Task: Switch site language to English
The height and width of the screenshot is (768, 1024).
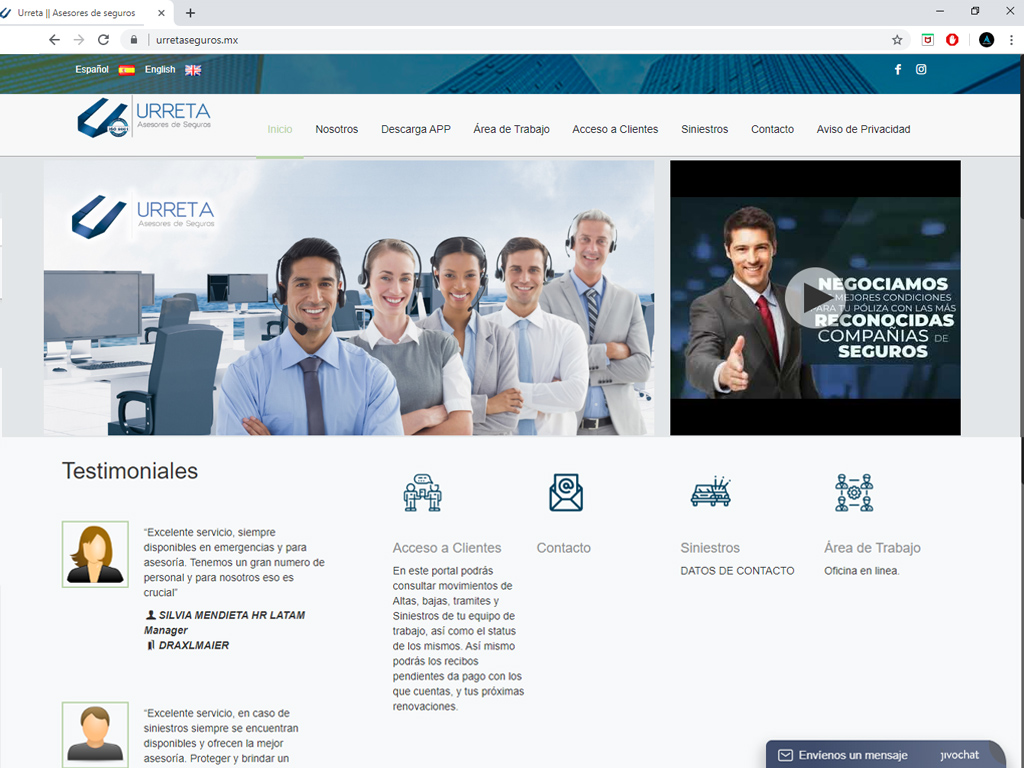Action: coord(172,70)
